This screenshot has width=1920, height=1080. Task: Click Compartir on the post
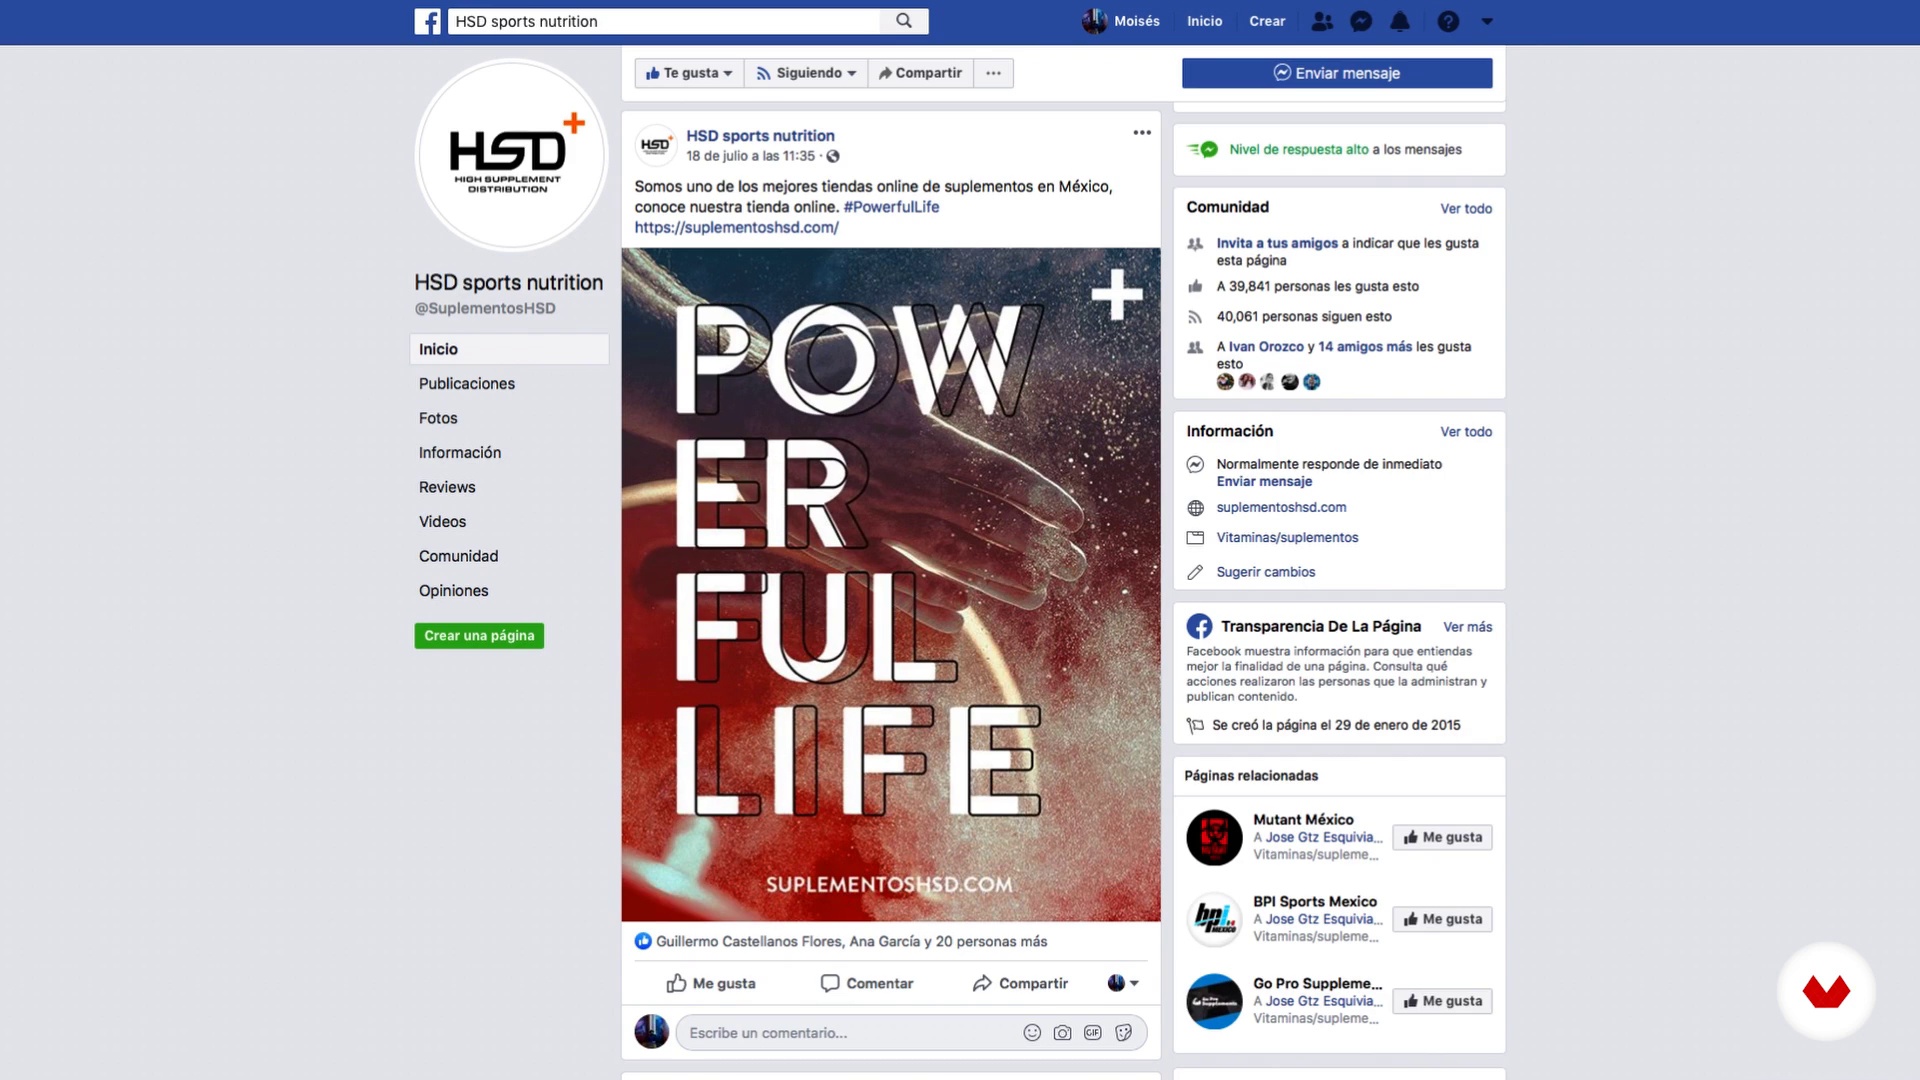pyautogui.click(x=1020, y=983)
